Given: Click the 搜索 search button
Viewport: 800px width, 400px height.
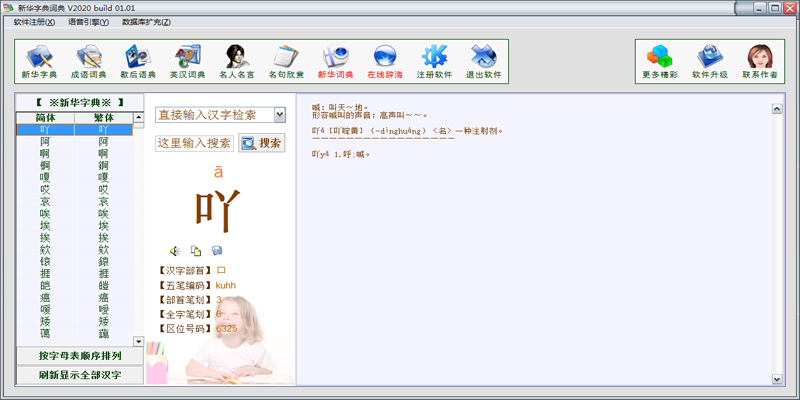Looking at the screenshot, I should pyautogui.click(x=262, y=143).
